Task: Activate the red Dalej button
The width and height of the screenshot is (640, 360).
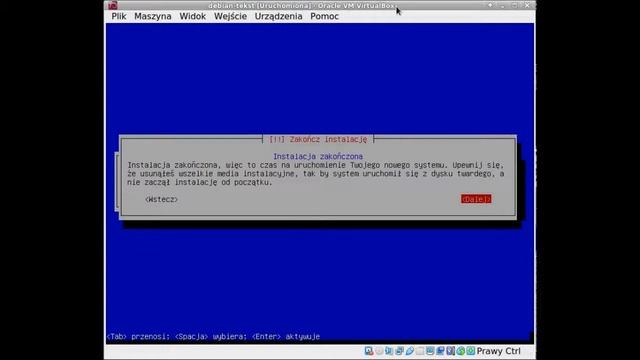Action: 476,199
